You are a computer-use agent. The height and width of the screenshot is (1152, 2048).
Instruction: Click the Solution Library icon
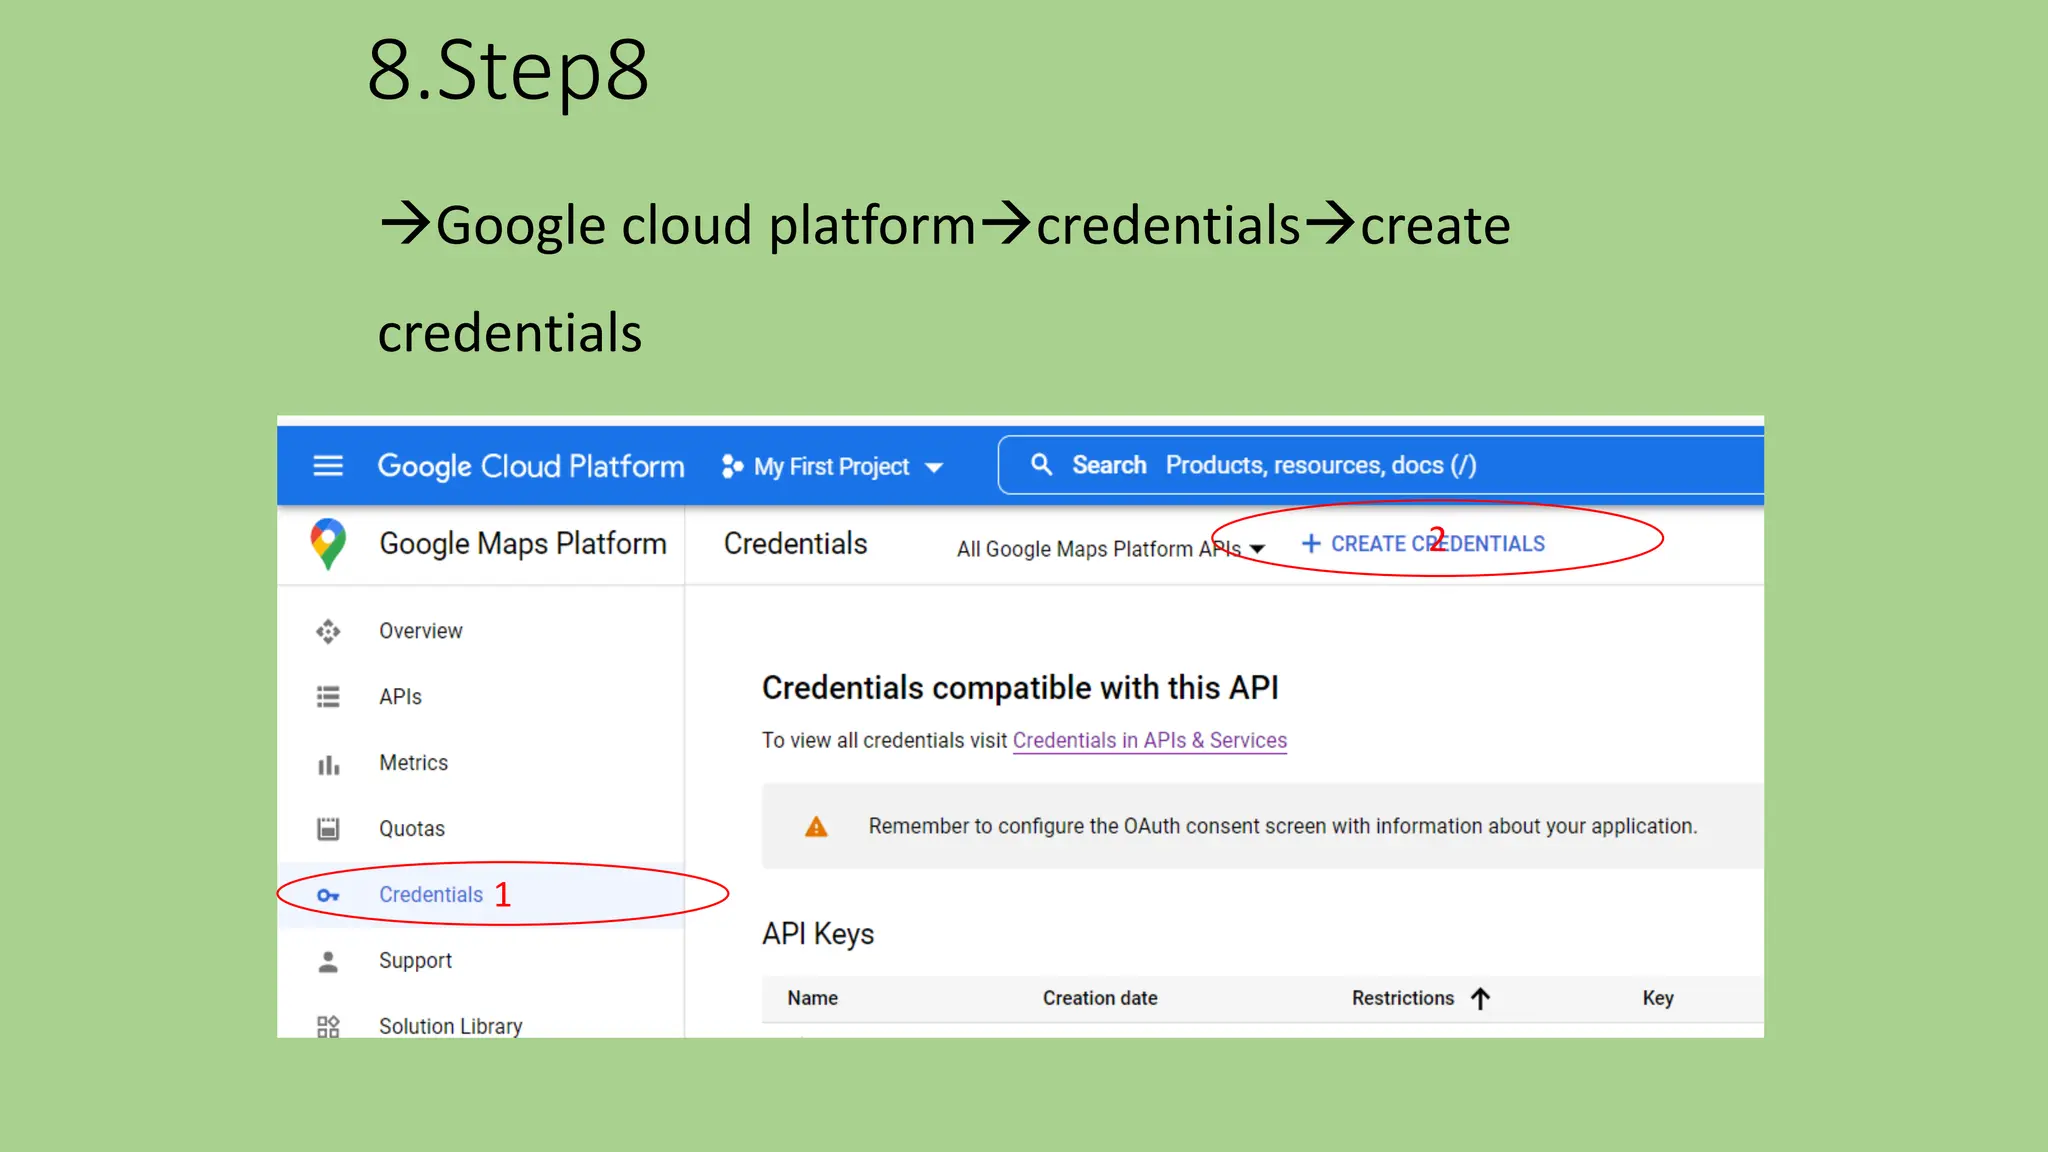pyautogui.click(x=328, y=1026)
